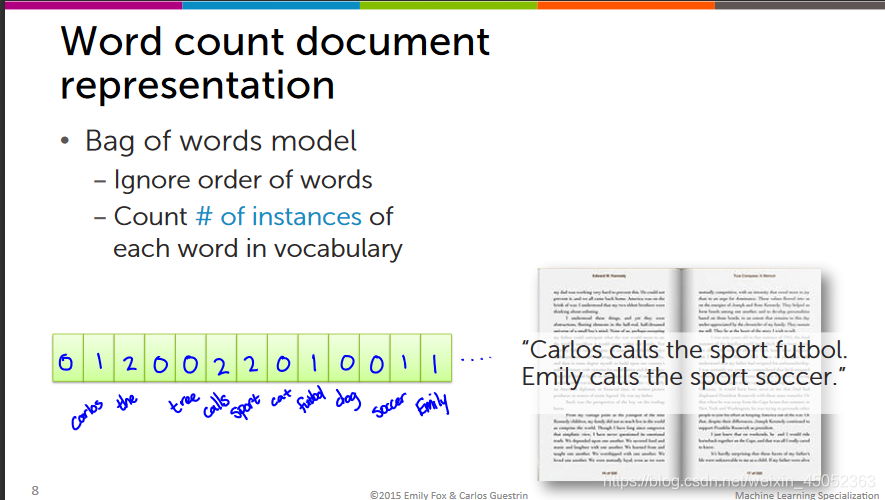
Task: Click the handwritten label "futbol"
Action: pyautogui.click(x=312, y=399)
